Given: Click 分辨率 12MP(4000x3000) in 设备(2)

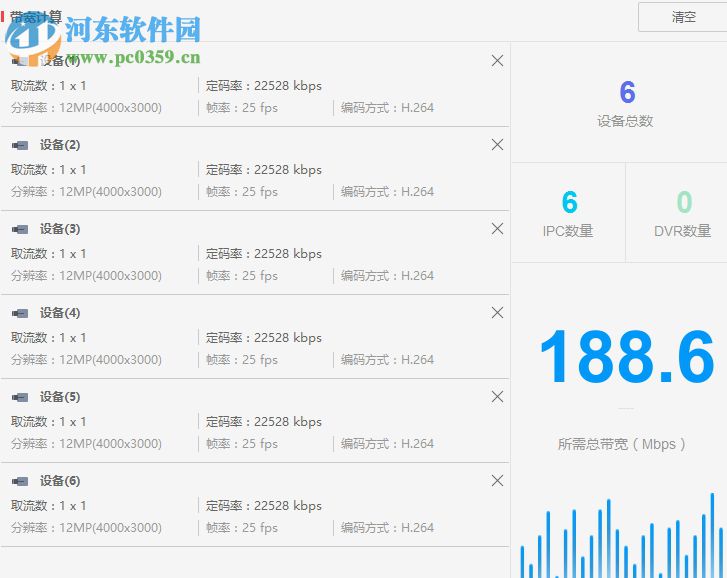Looking at the screenshot, I should [x=86, y=192].
